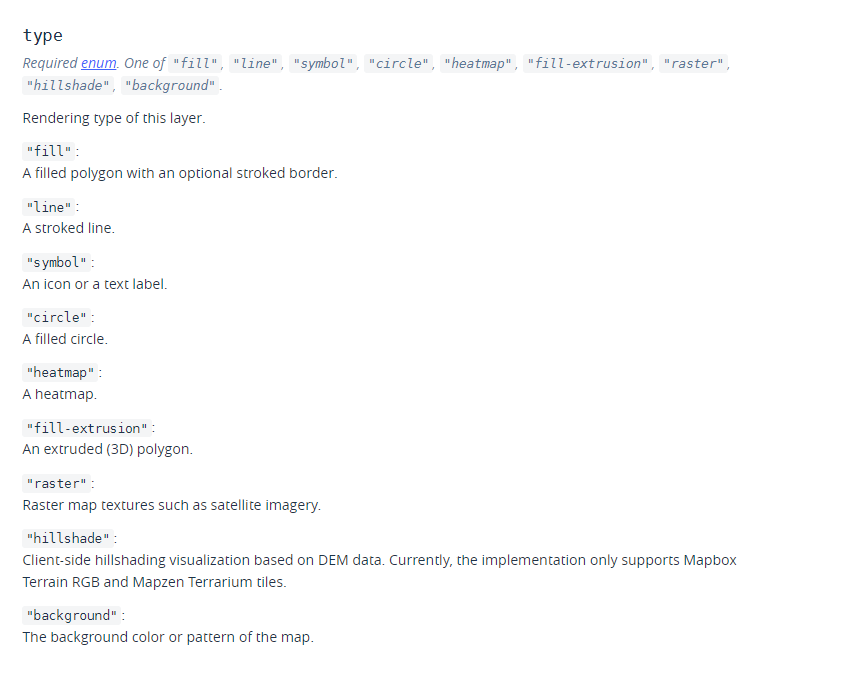Click the "fill-extrusion" definition code label
Image resolution: width=866 pixels, height=675 pixels.
(x=87, y=428)
